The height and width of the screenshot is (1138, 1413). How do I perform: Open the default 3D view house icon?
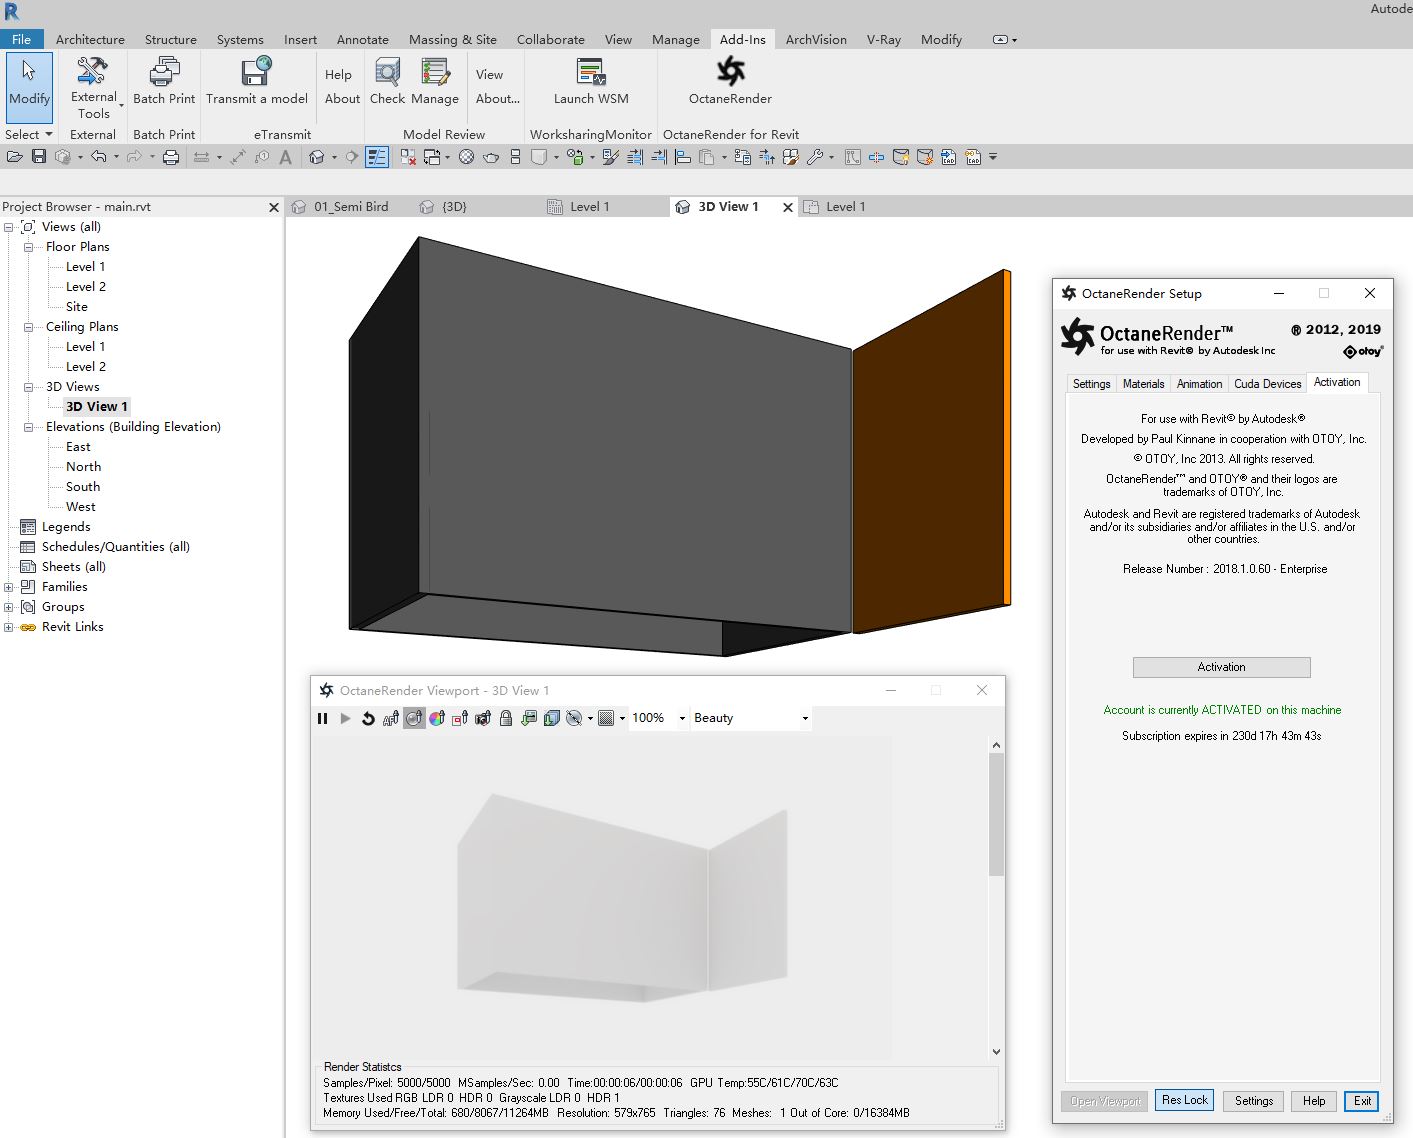pos(317,157)
